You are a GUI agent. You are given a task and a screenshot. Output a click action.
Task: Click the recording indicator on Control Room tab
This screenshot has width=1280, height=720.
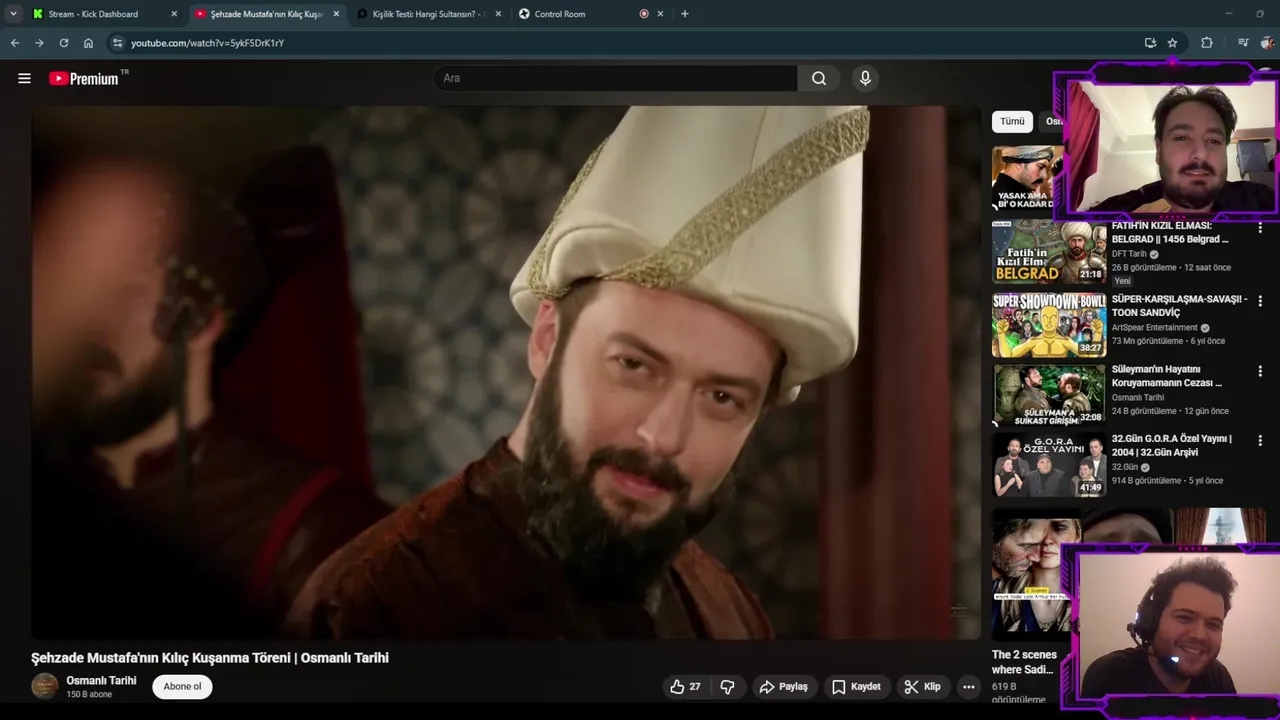[x=644, y=14]
